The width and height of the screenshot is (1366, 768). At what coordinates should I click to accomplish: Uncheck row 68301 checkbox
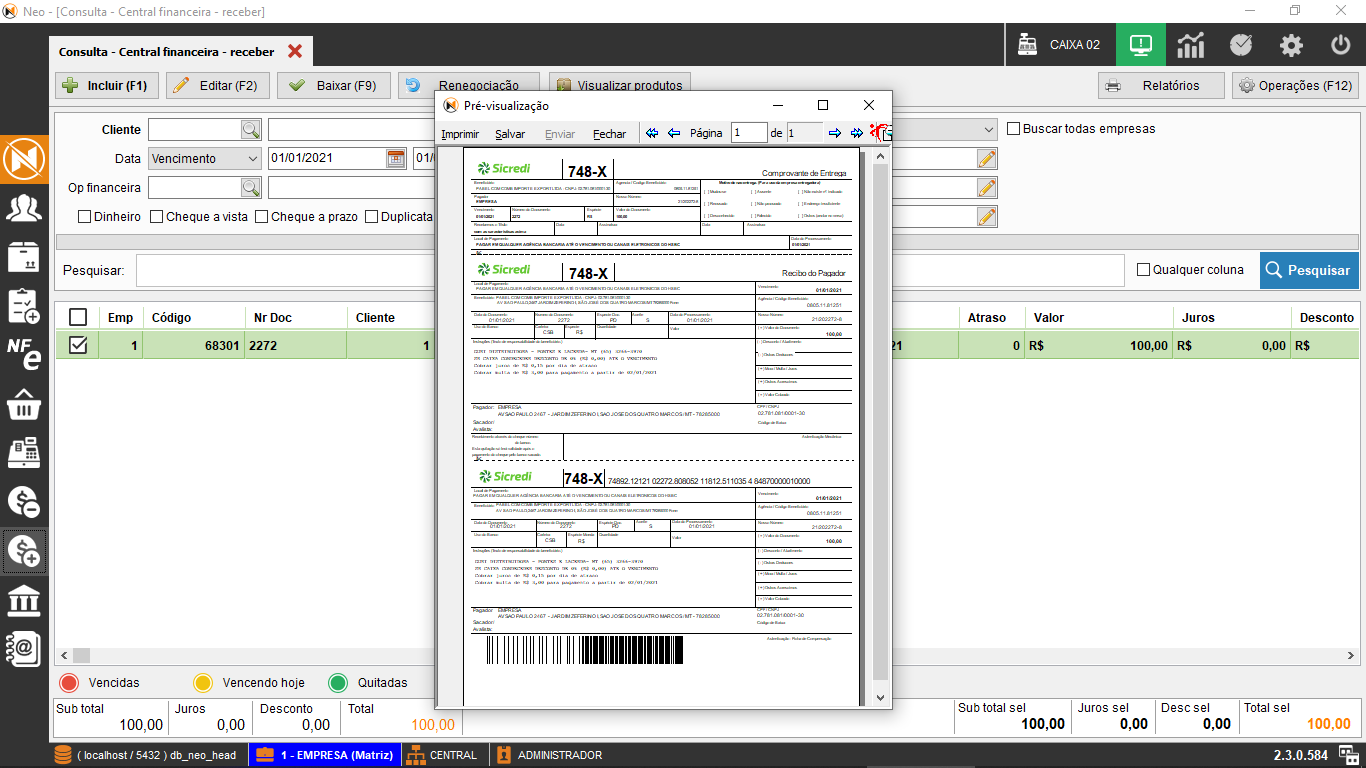(78, 345)
